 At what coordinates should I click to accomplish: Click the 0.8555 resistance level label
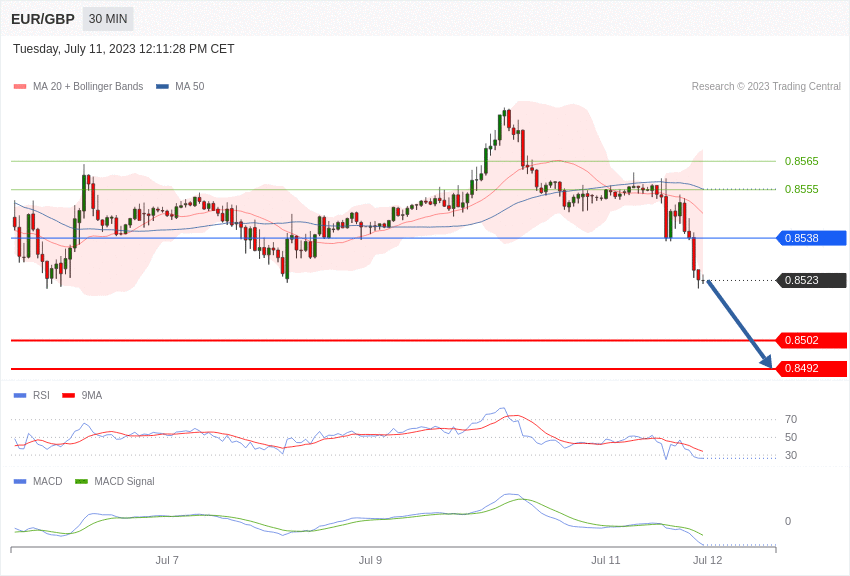tap(802, 189)
